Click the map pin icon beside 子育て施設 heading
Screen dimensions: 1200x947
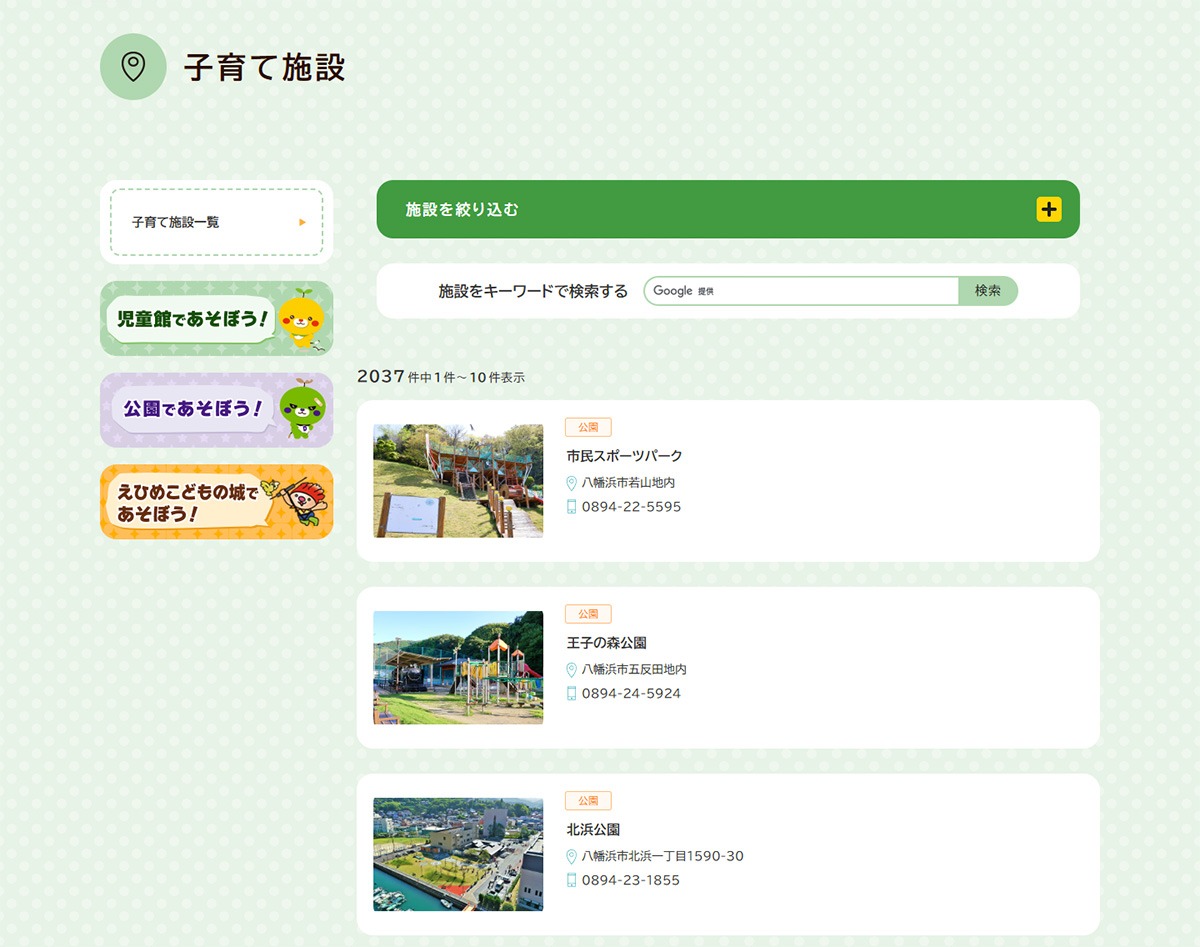pyautogui.click(x=133, y=66)
